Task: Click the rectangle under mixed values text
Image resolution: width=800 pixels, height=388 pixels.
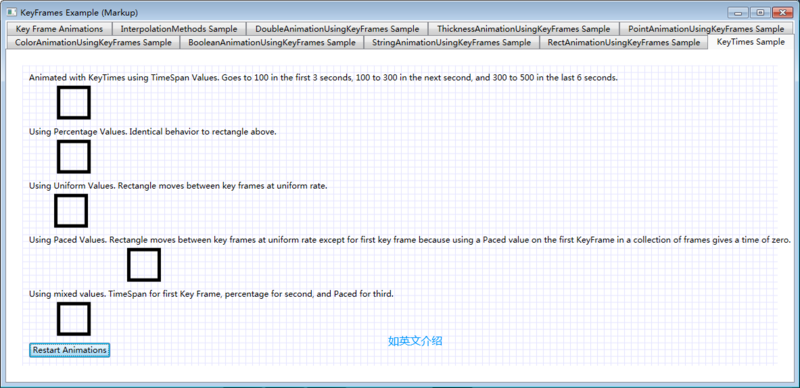Action: (x=74, y=319)
